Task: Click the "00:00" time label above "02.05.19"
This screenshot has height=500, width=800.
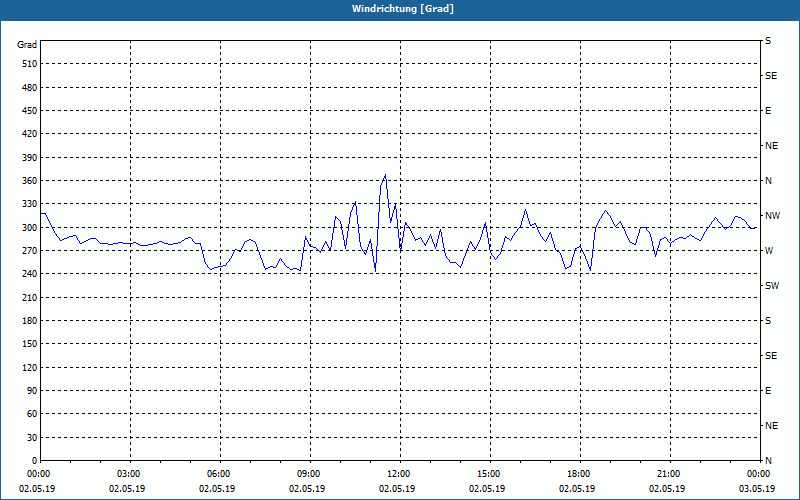Action: (38, 474)
